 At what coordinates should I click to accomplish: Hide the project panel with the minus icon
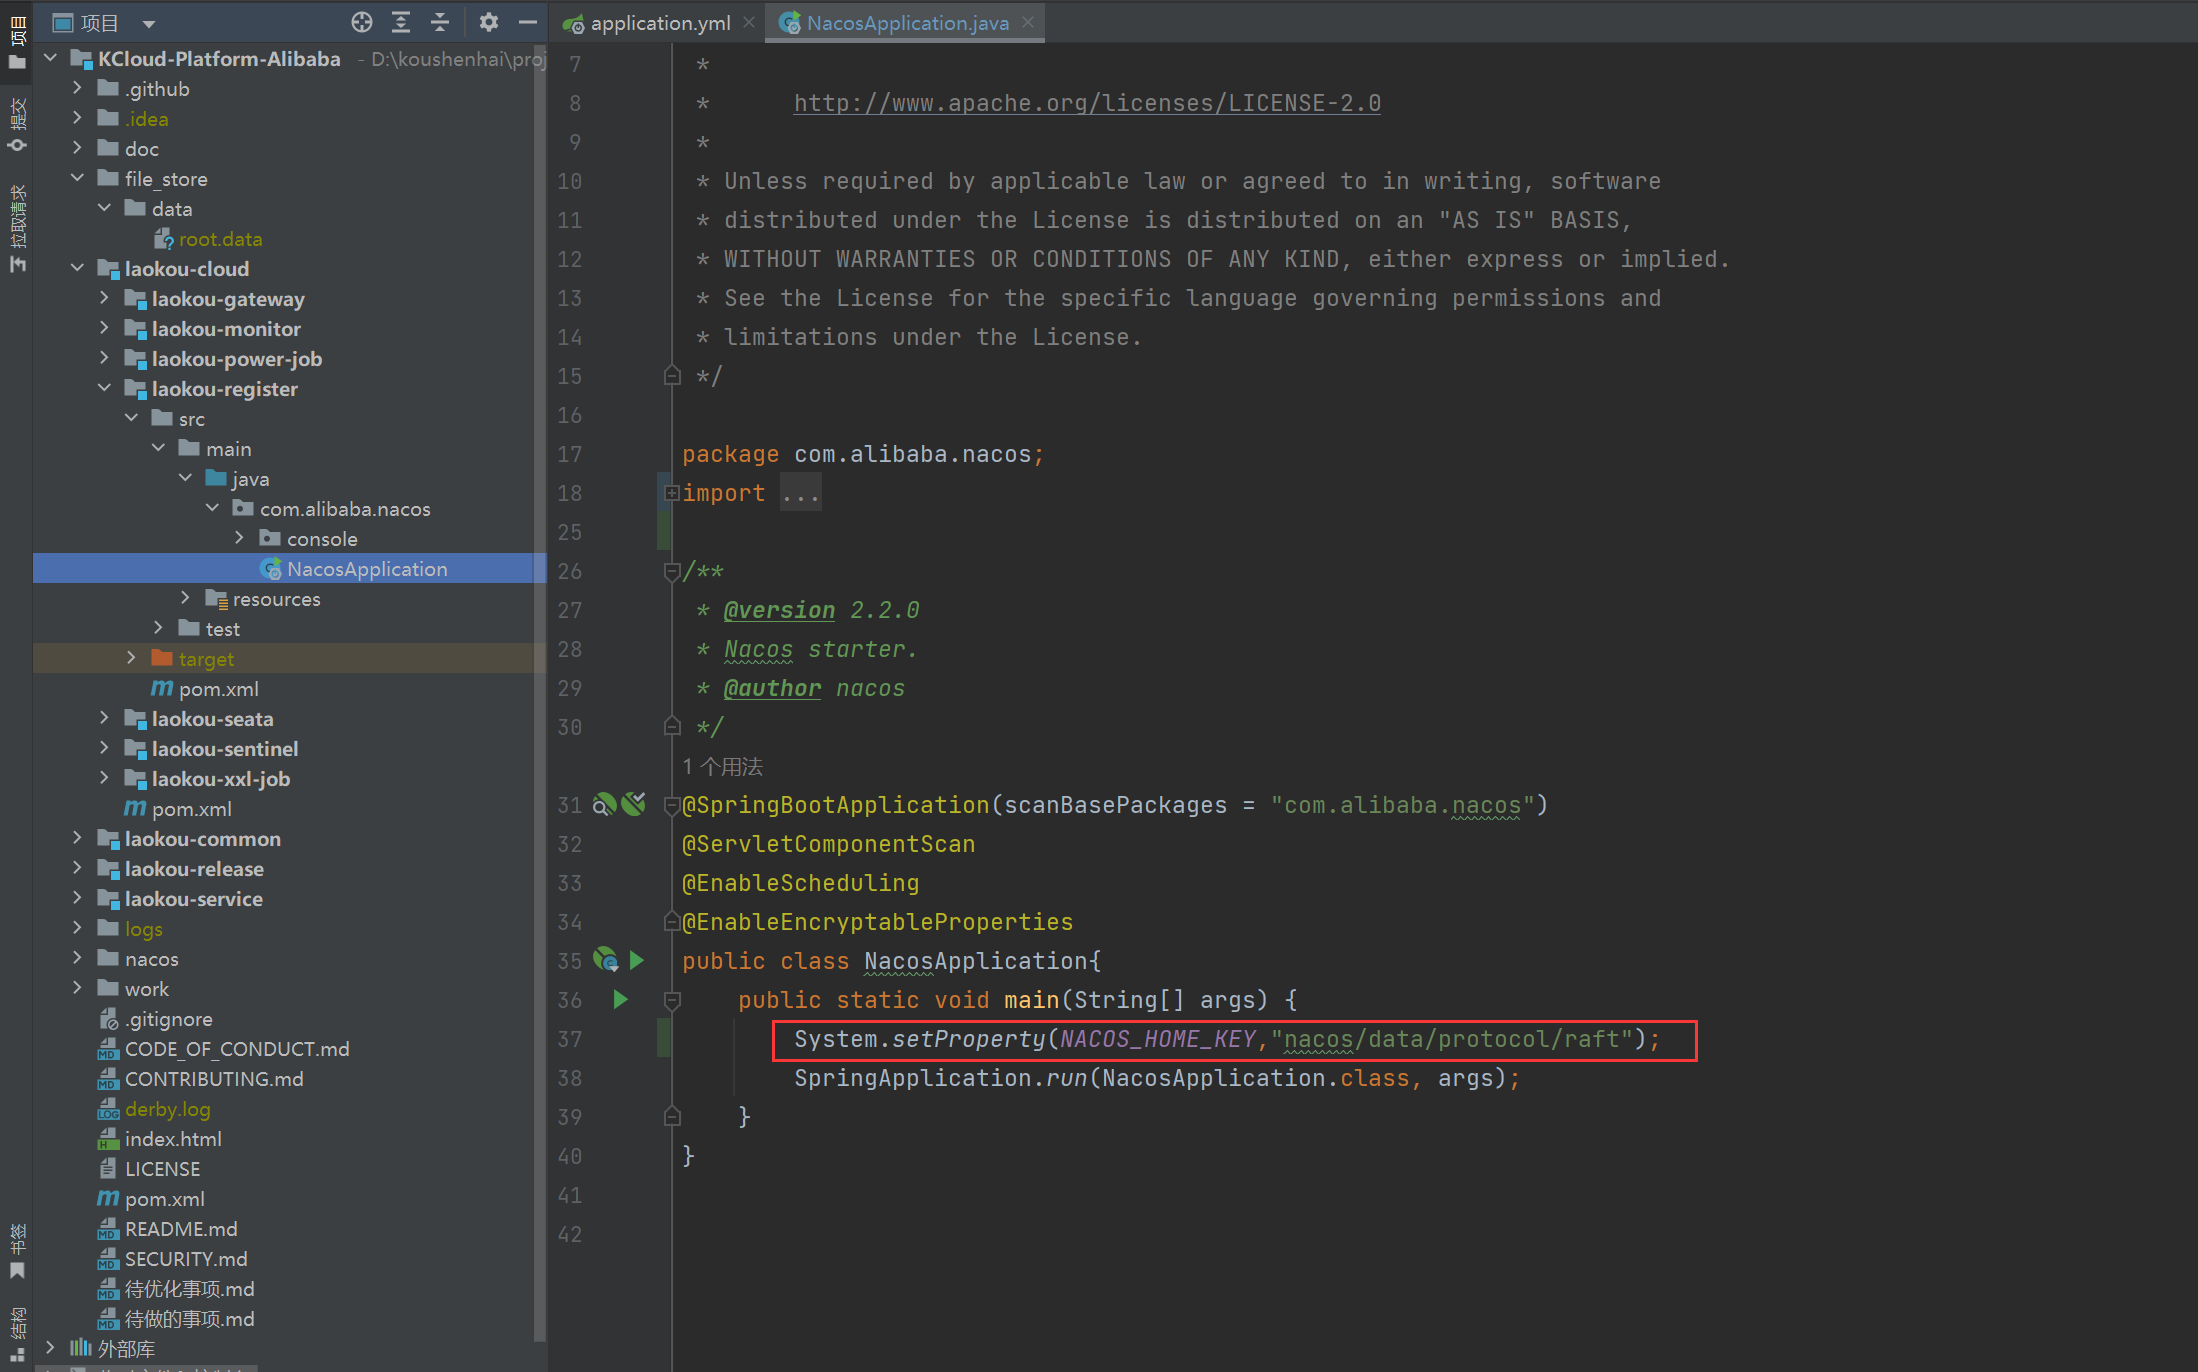click(x=528, y=22)
